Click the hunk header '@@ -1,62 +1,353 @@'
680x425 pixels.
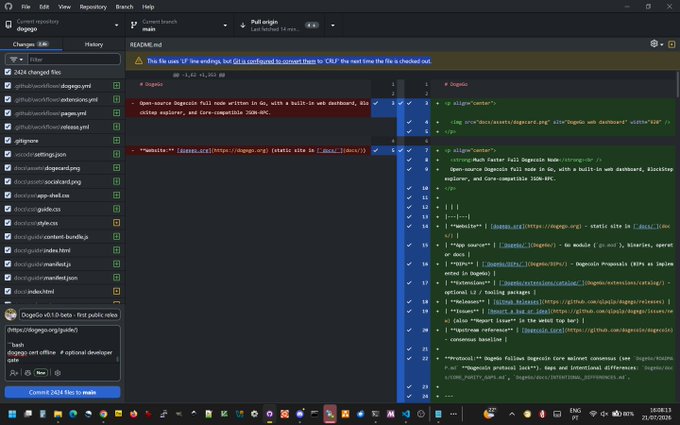pyautogui.click(x=199, y=75)
